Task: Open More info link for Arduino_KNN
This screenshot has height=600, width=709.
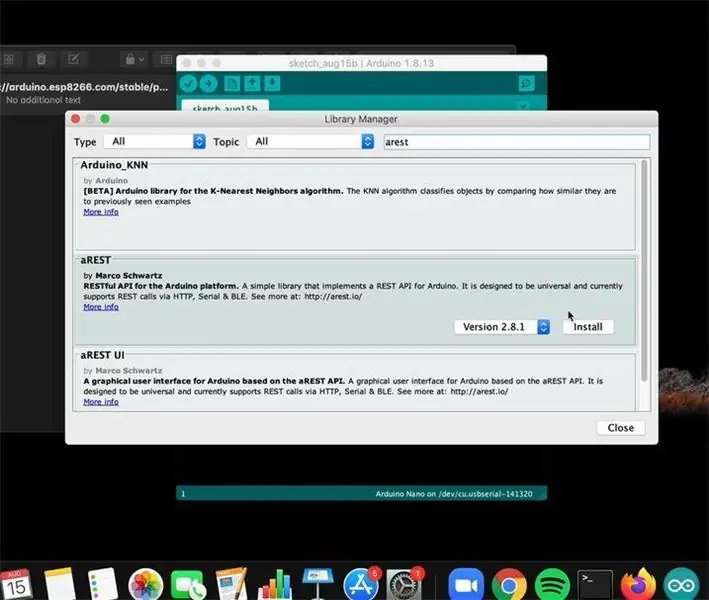Action: pyautogui.click(x=101, y=212)
